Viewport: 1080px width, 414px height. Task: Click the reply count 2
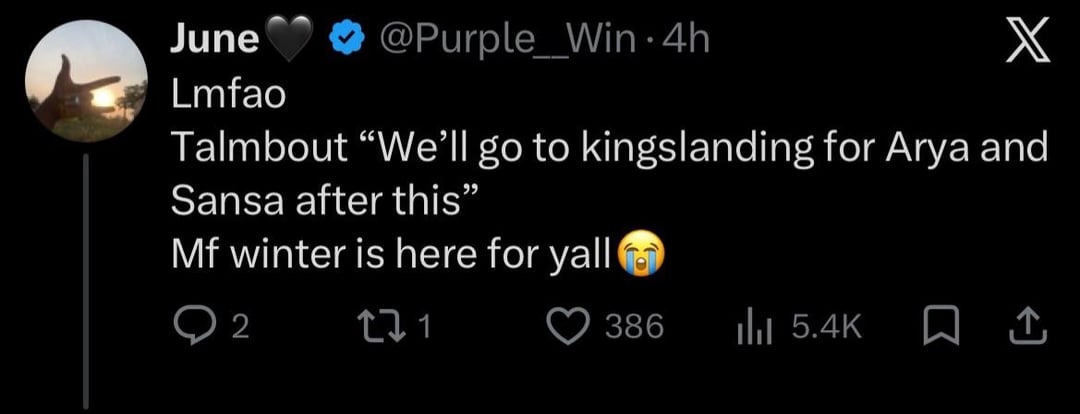point(238,328)
